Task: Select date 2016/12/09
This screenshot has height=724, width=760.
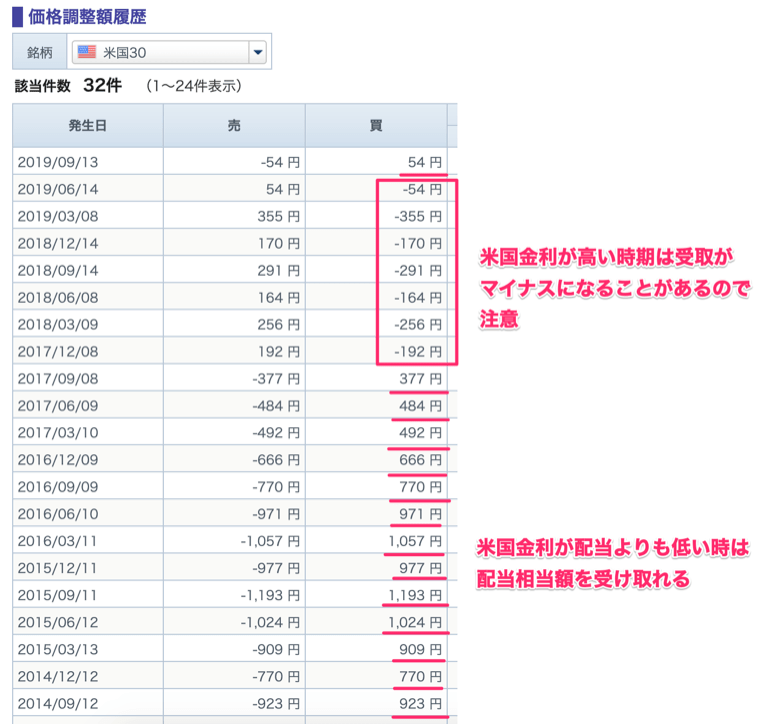Action: (x=58, y=460)
